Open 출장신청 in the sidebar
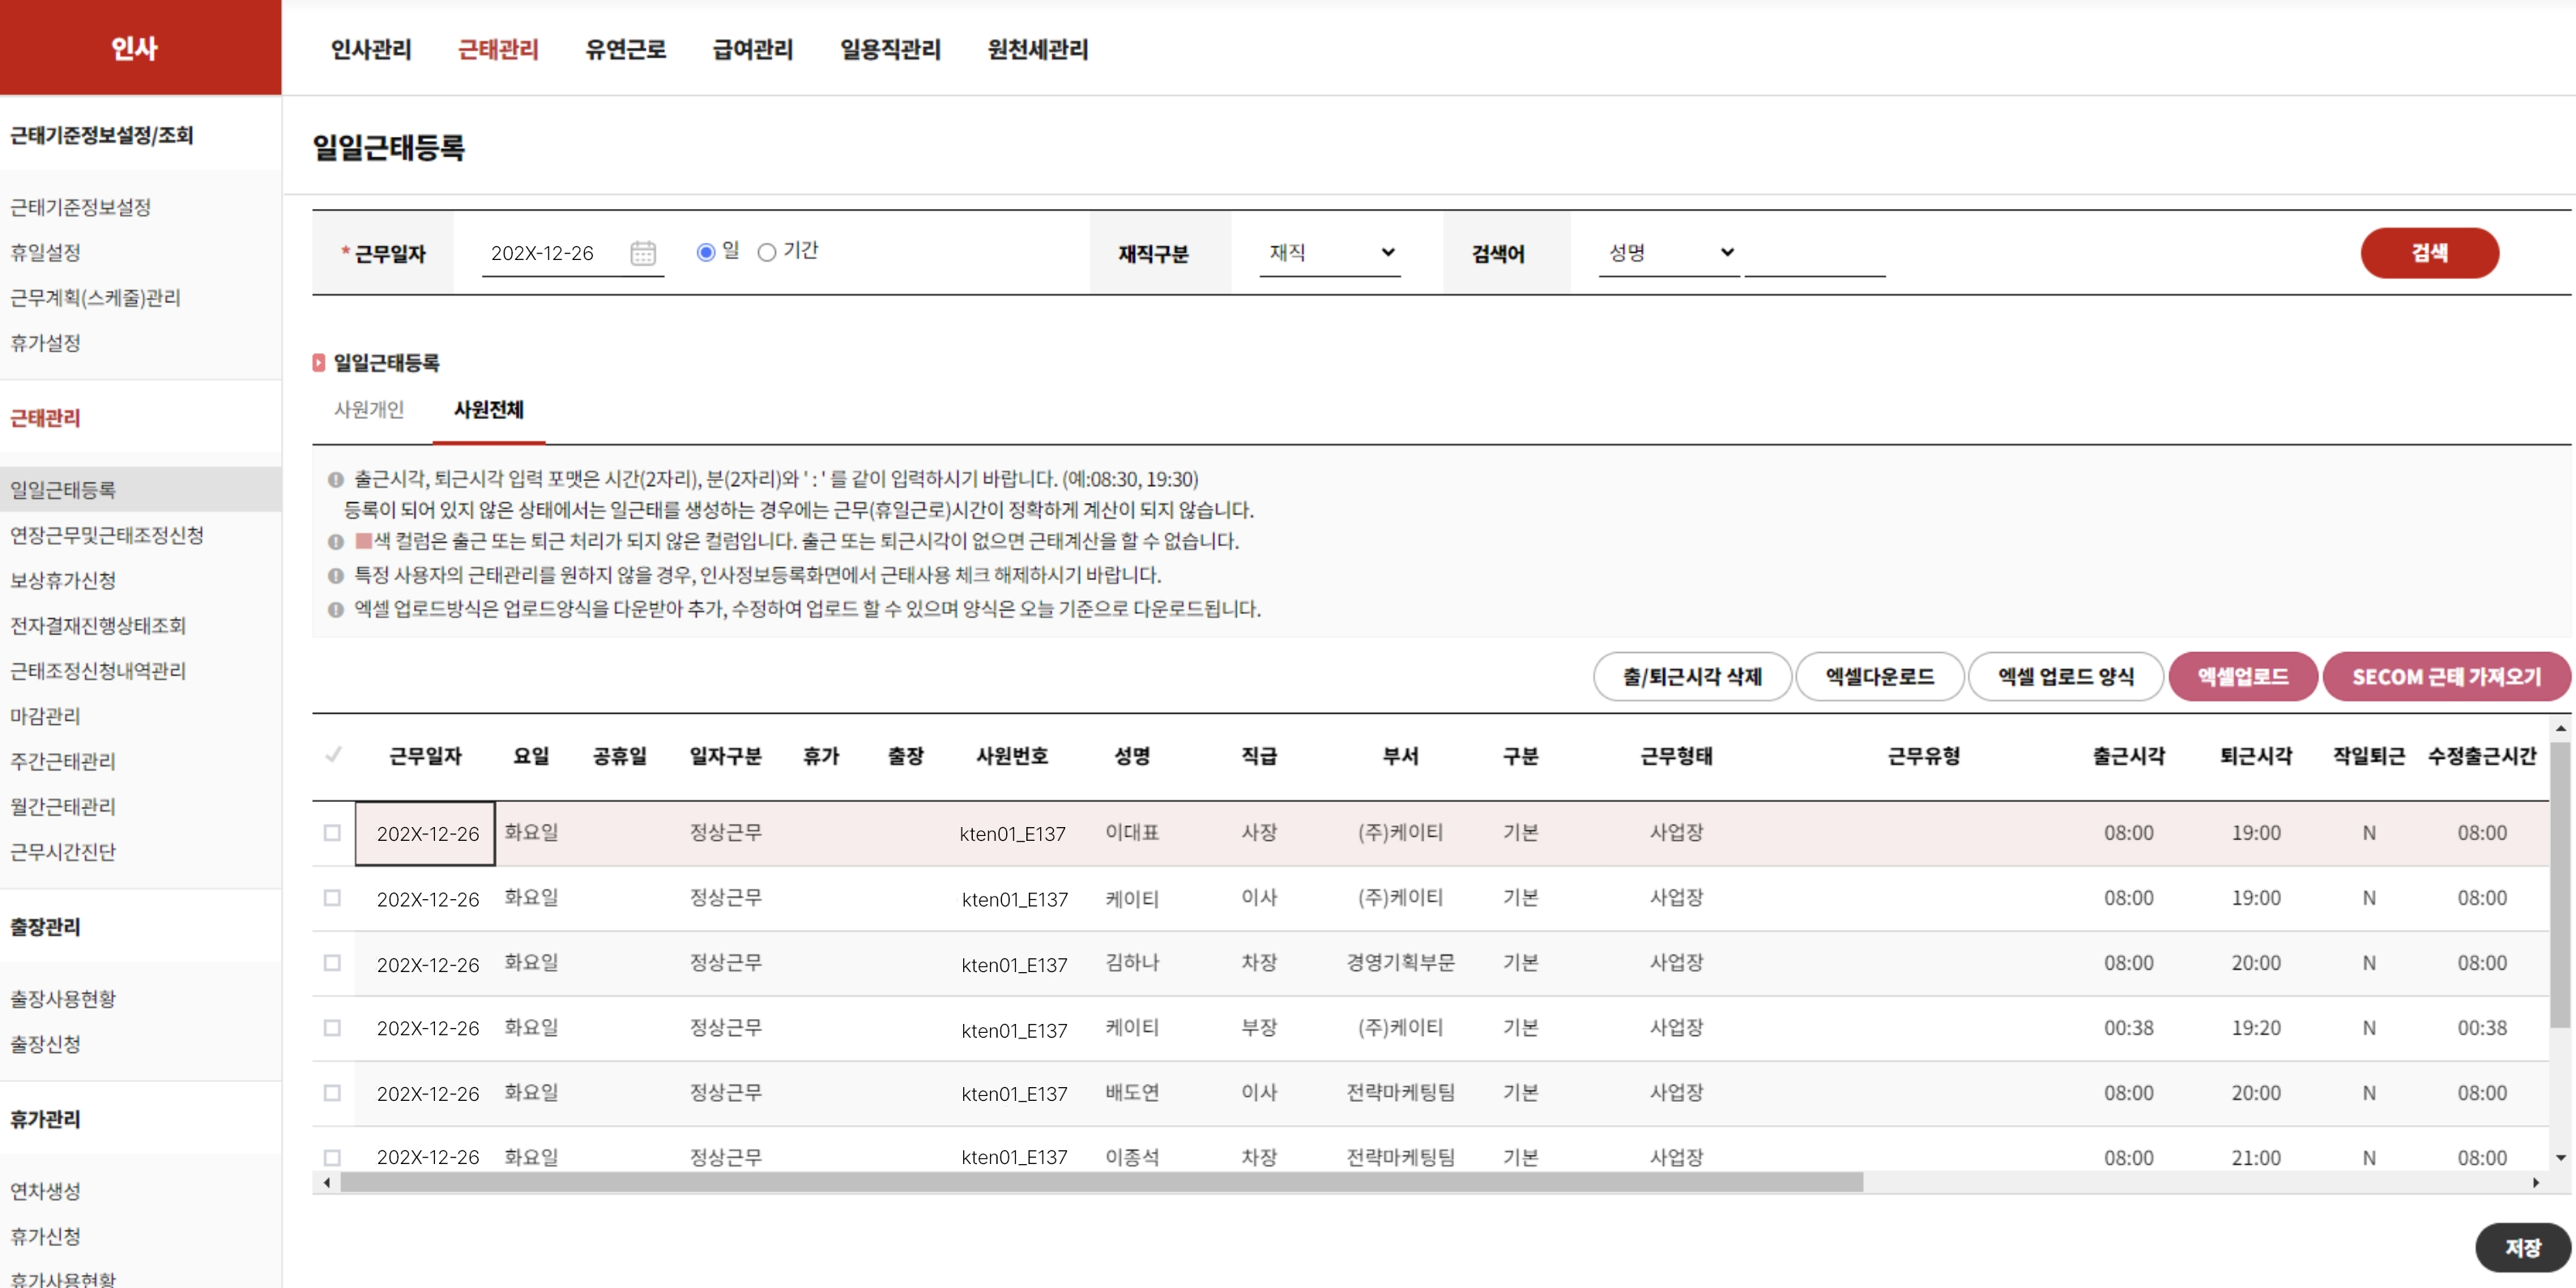Screen dimensions: 2576x1288 coord(45,1043)
